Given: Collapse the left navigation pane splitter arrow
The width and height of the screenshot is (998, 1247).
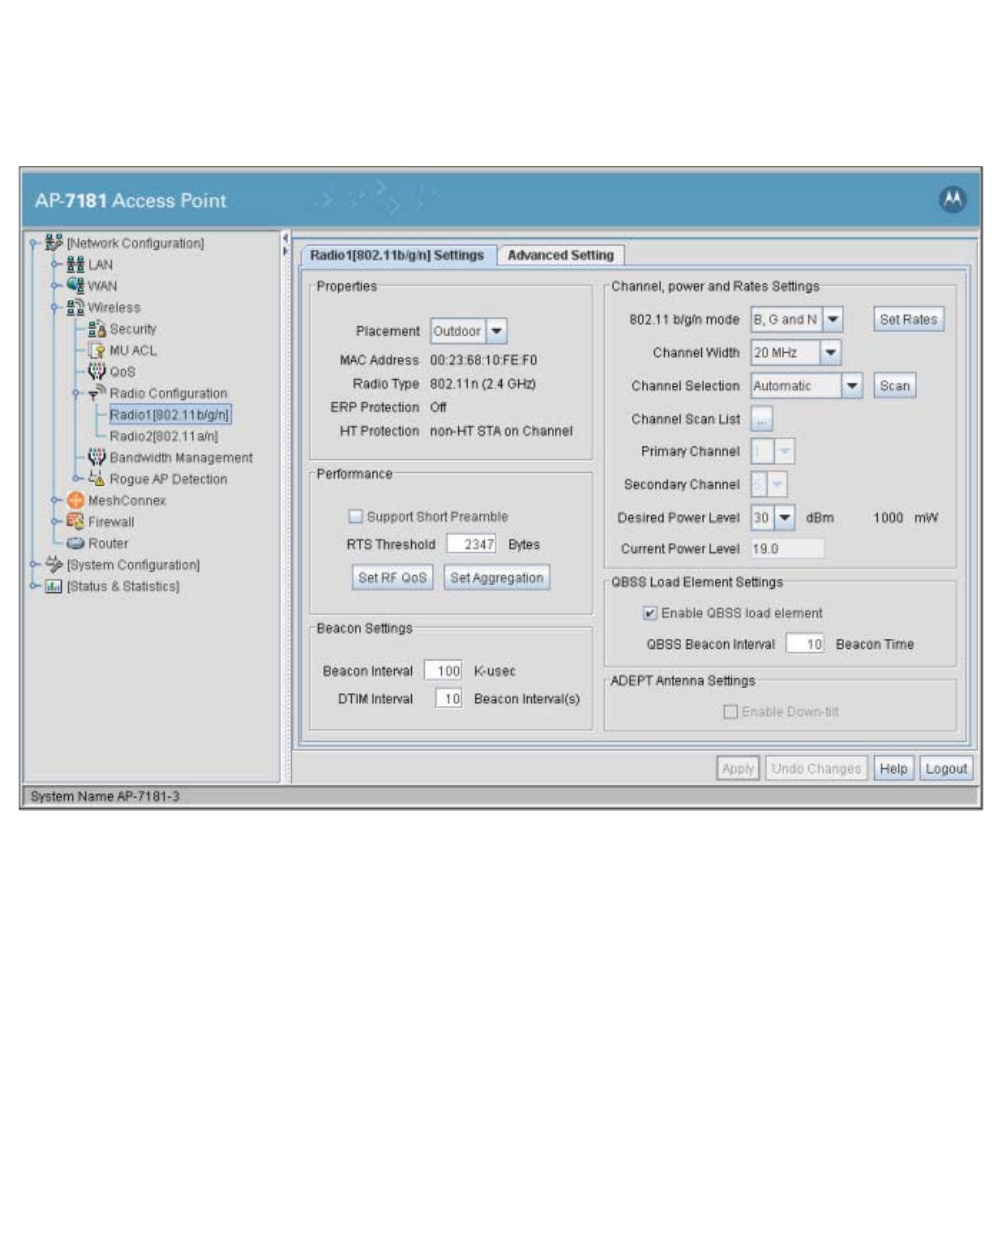Looking at the screenshot, I should coord(285,238).
